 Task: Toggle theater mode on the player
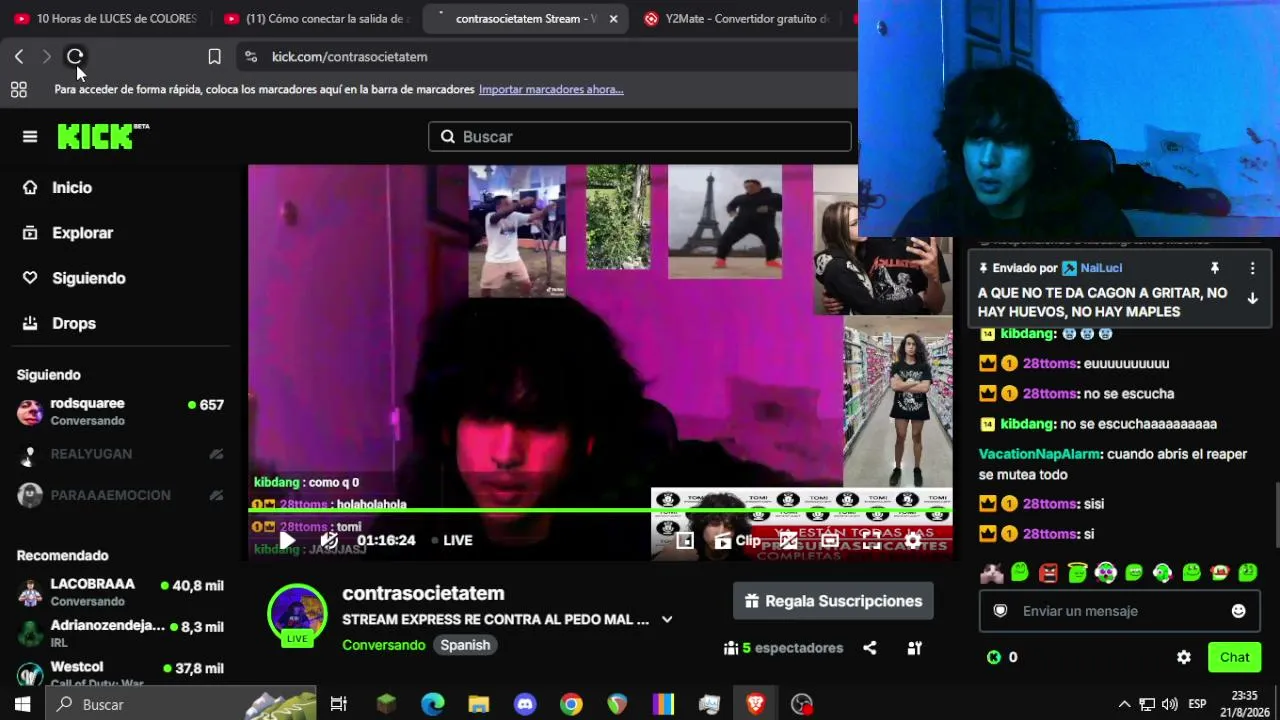[x=830, y=541]
